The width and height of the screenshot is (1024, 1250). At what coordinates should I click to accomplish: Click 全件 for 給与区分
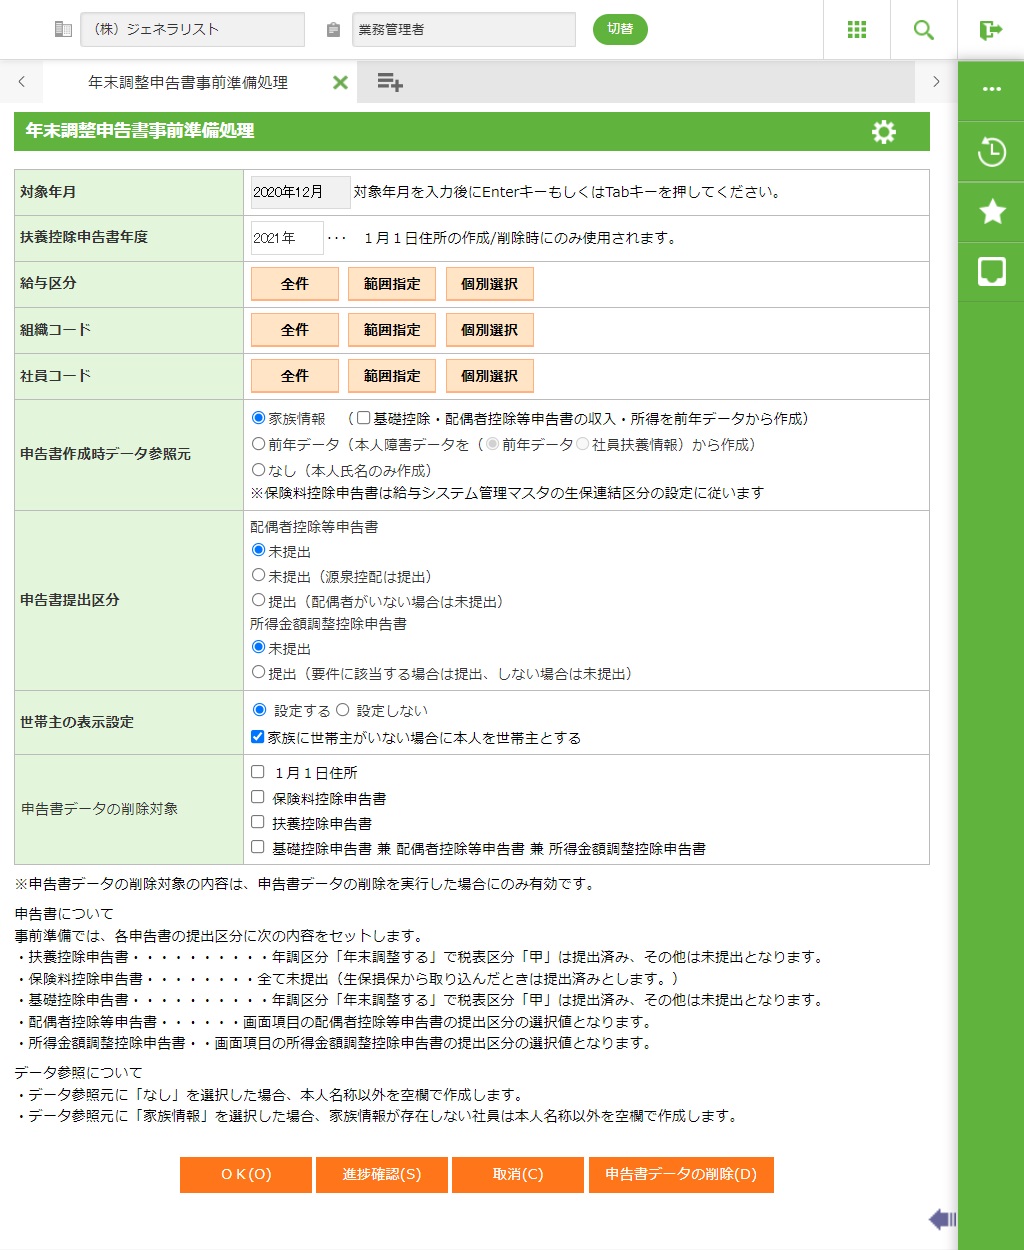[295, 284]
